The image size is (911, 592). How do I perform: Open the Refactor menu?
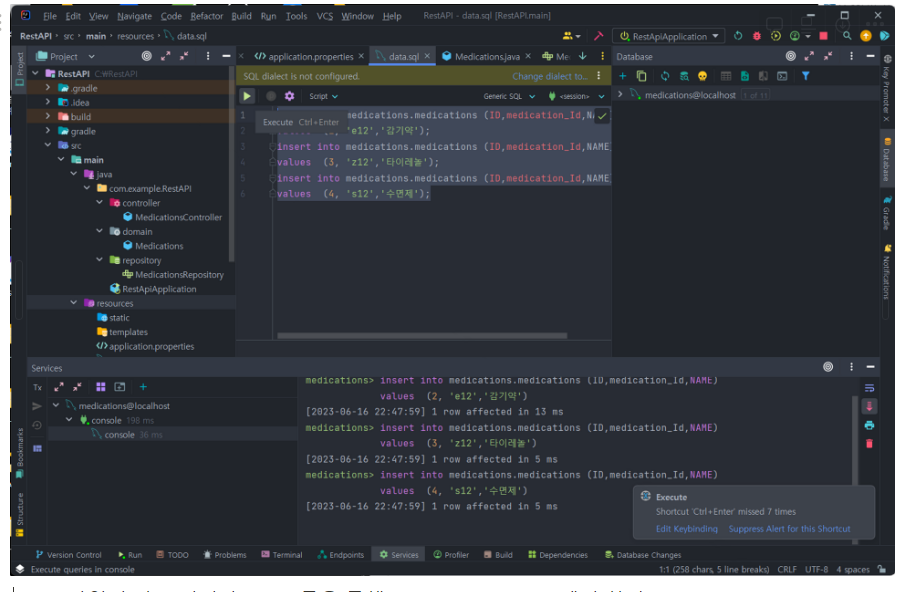[x=206, y=16]
